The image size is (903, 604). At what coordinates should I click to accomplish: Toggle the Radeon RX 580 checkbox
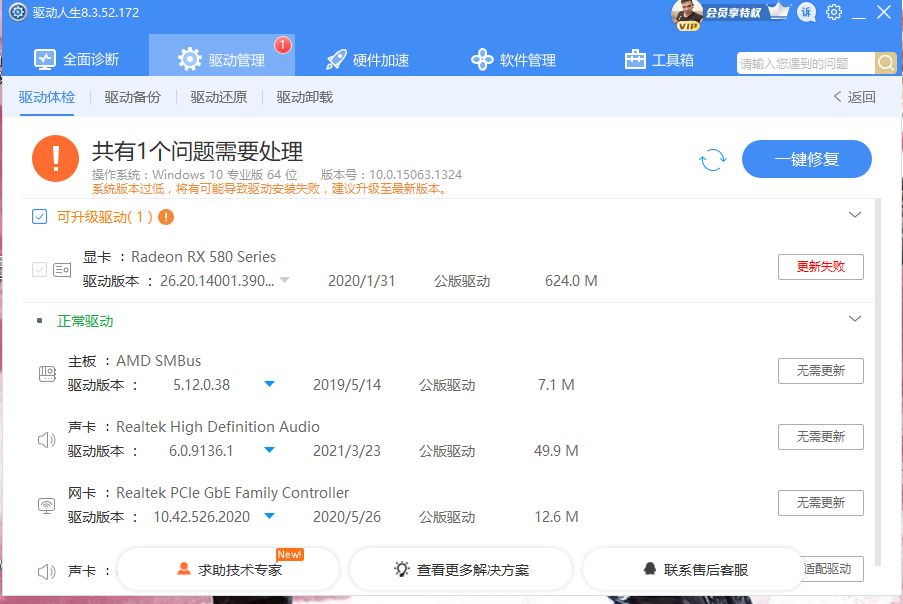pos(39,269)
